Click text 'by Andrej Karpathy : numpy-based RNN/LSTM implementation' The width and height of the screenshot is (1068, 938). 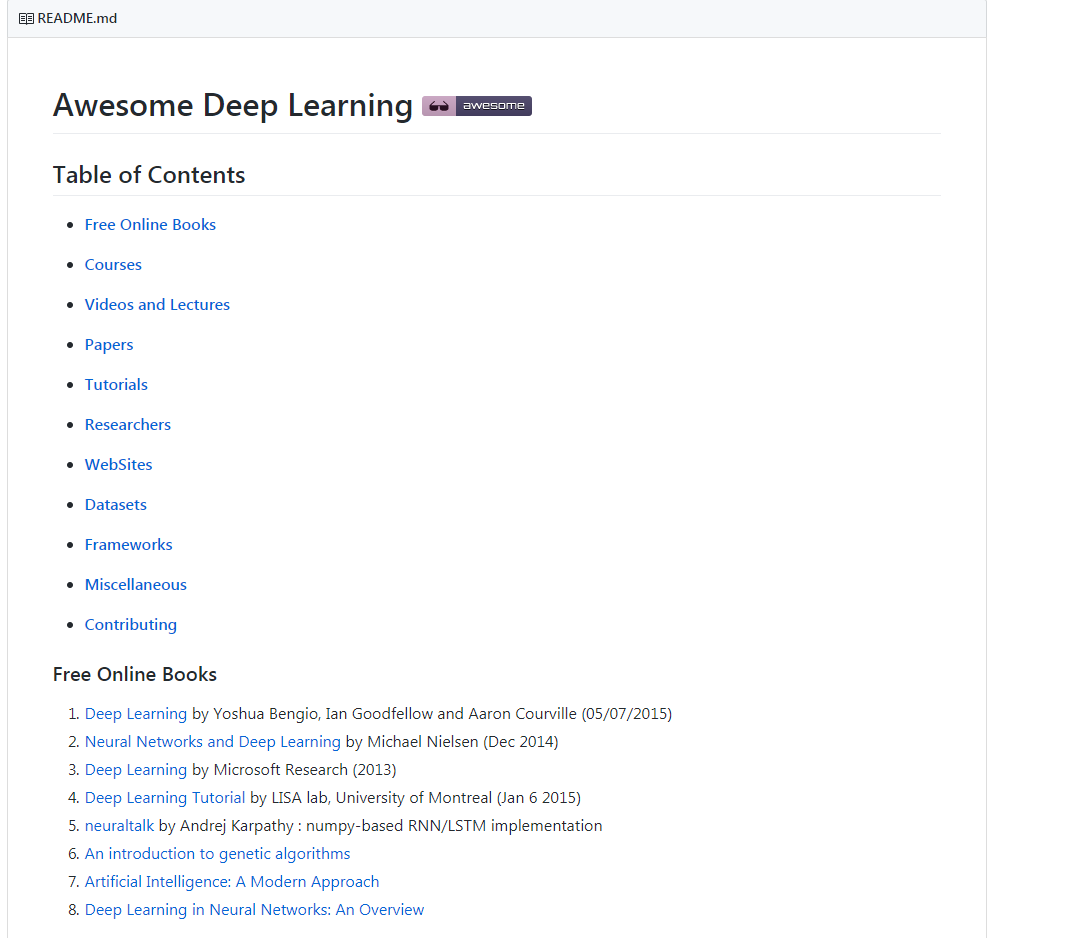381,826
